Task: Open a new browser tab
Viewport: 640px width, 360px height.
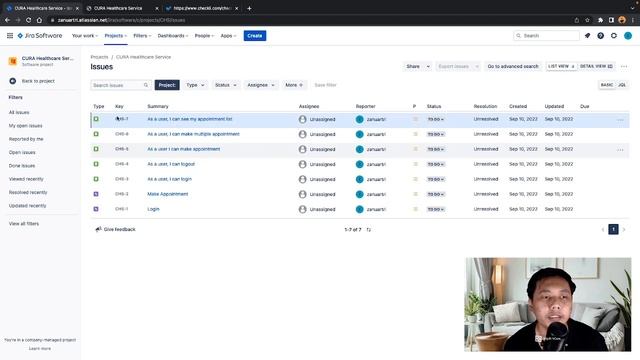Action: 249,8
